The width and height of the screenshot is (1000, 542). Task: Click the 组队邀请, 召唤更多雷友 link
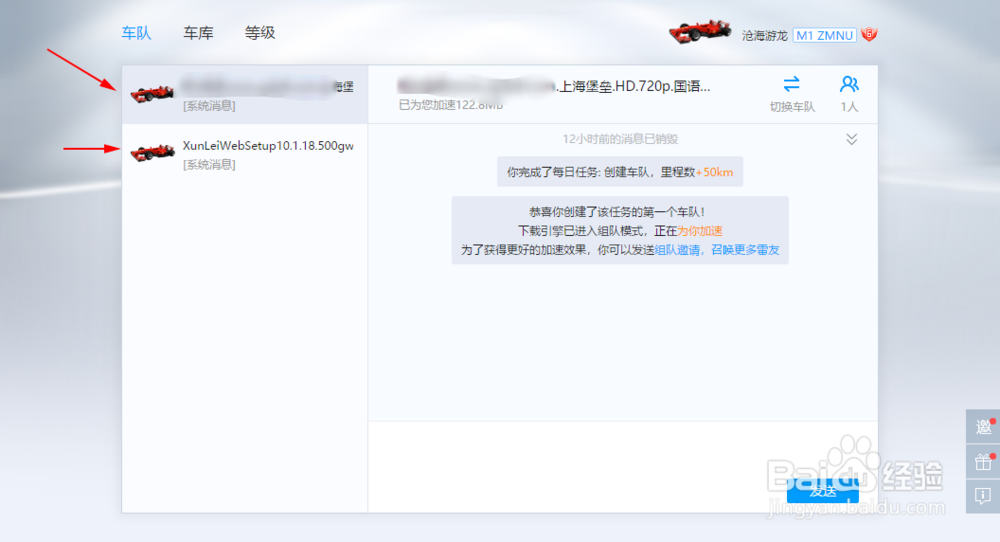click(717, 250)
